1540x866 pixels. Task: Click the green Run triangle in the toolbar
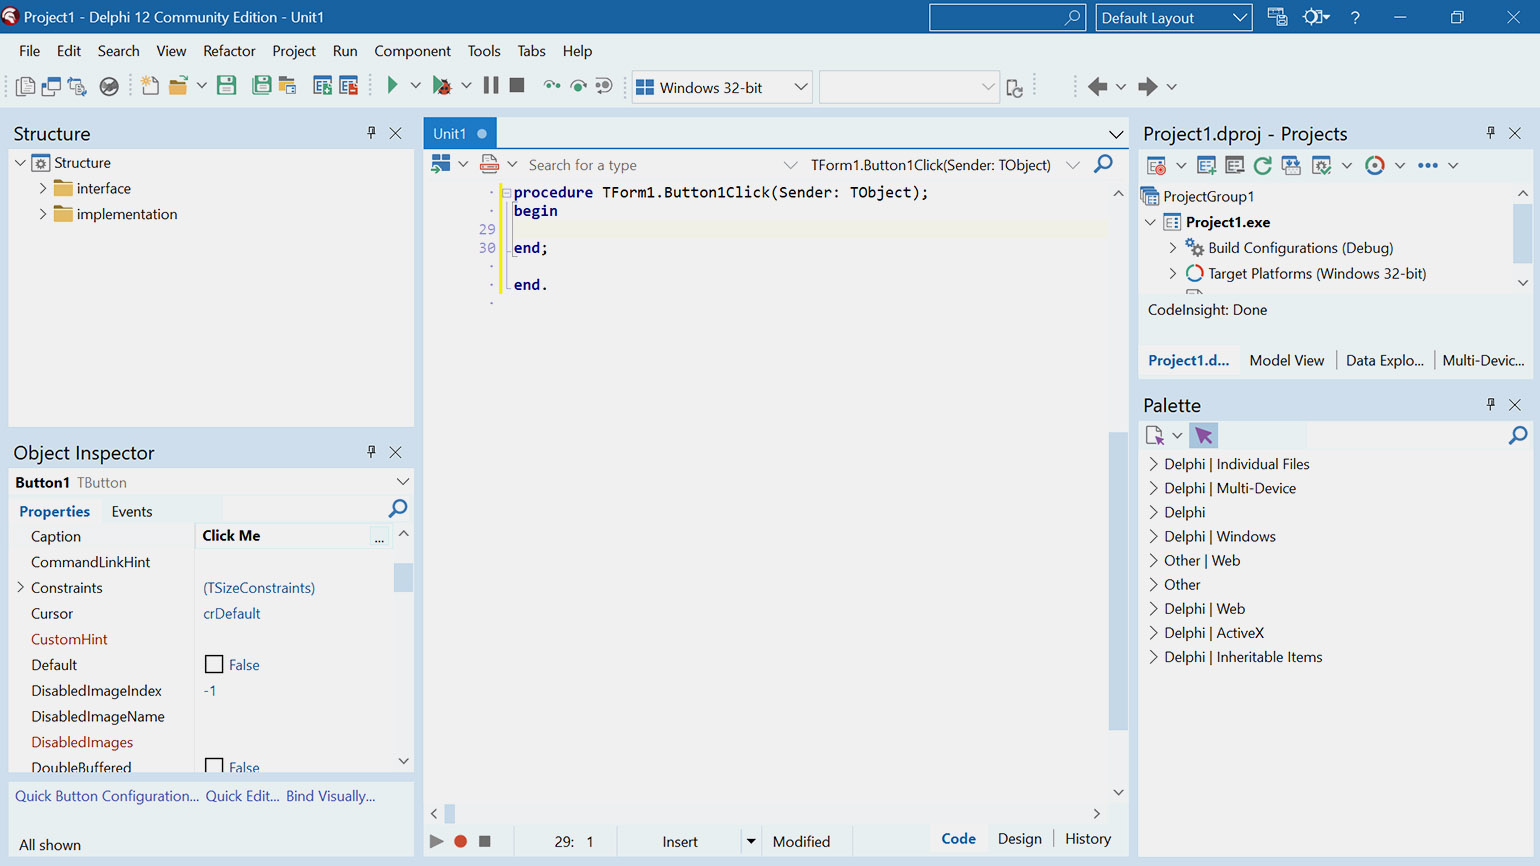click(392, 86)
